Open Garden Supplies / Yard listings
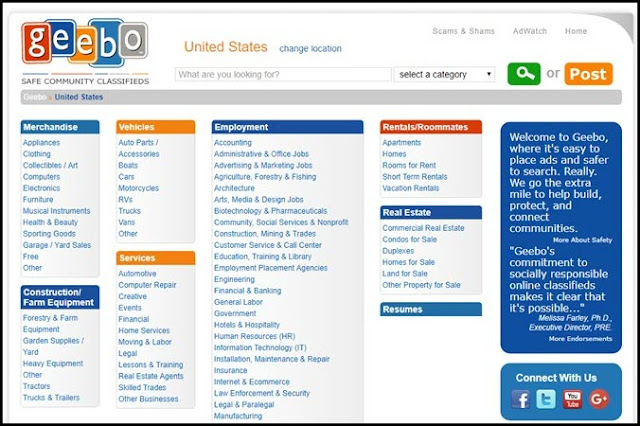 [53, 346]
